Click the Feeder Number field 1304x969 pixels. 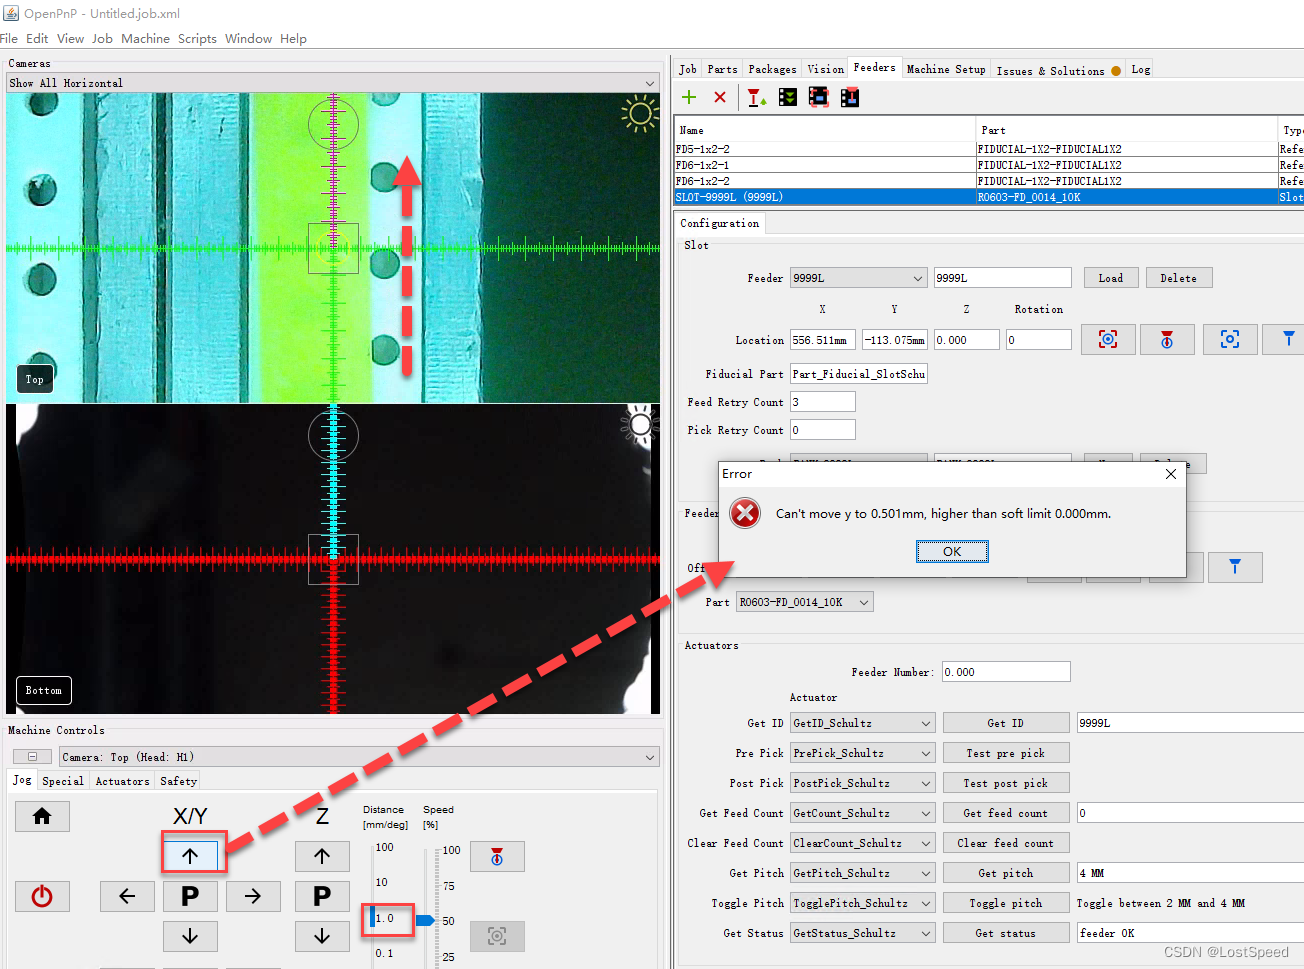click(x=1006, y=672)
